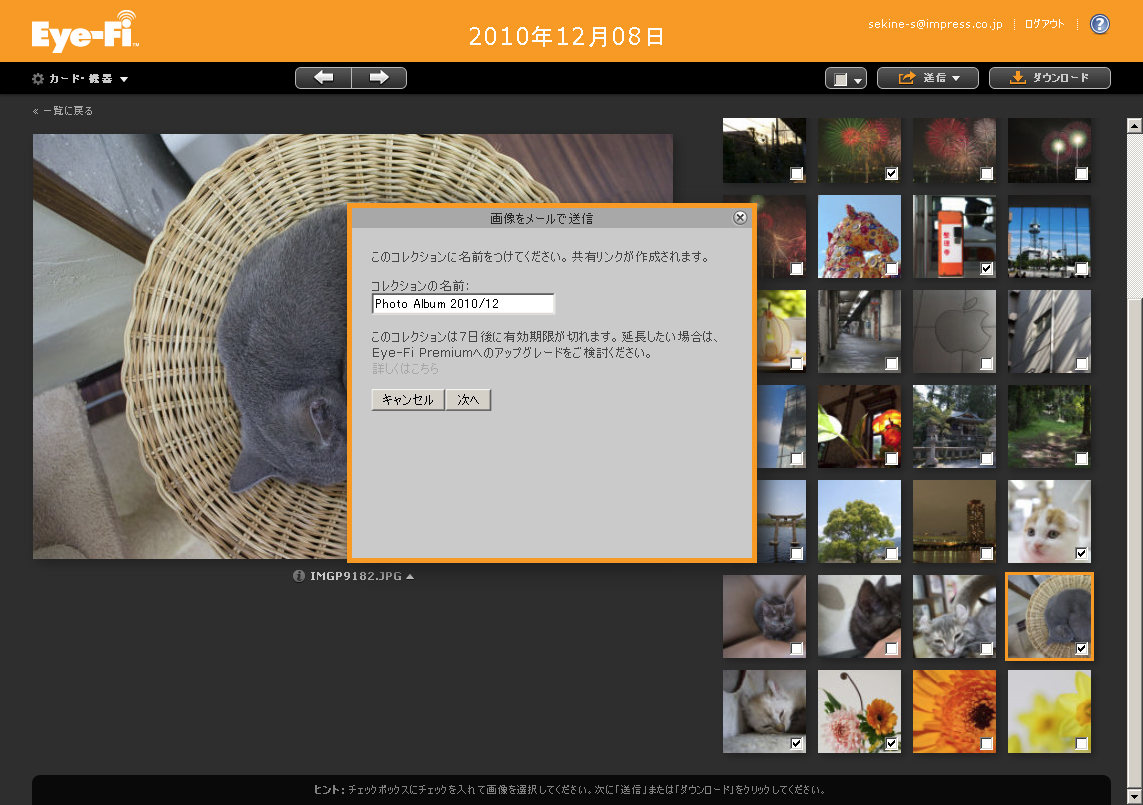This screenshot has width=1143, height=805.
Task: Click the info icon beside IMGP9182.JPG
Action: click(x=297, y=575)
